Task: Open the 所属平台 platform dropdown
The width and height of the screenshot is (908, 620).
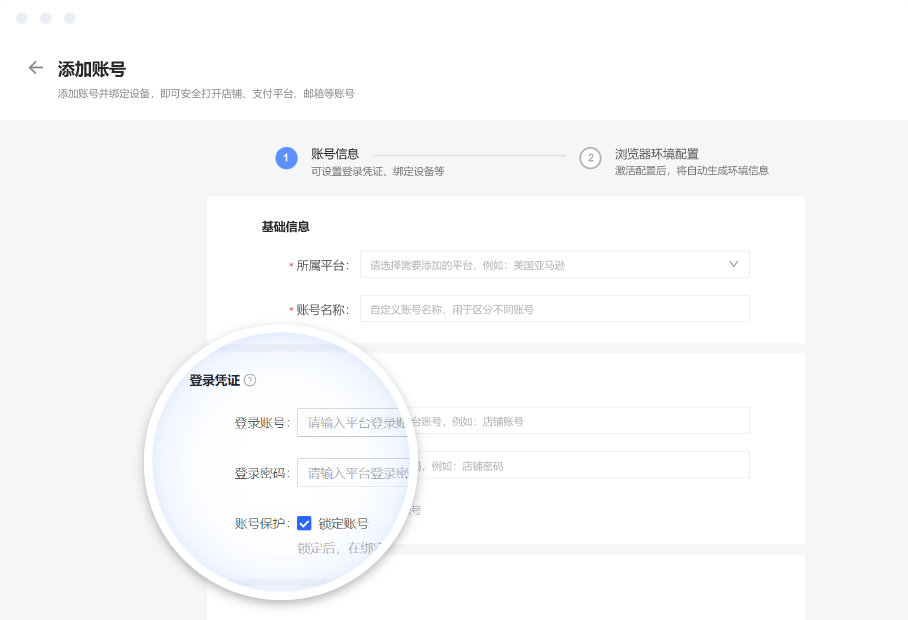Action: (554, 265)
